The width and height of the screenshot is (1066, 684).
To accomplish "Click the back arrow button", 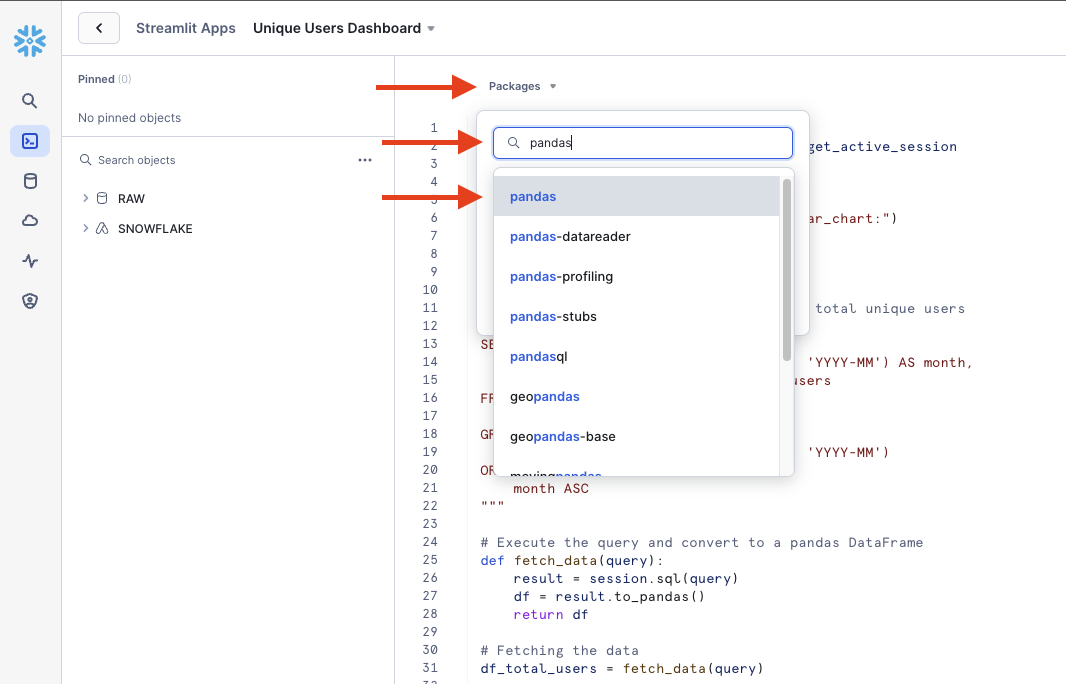I will click(99, 28).
